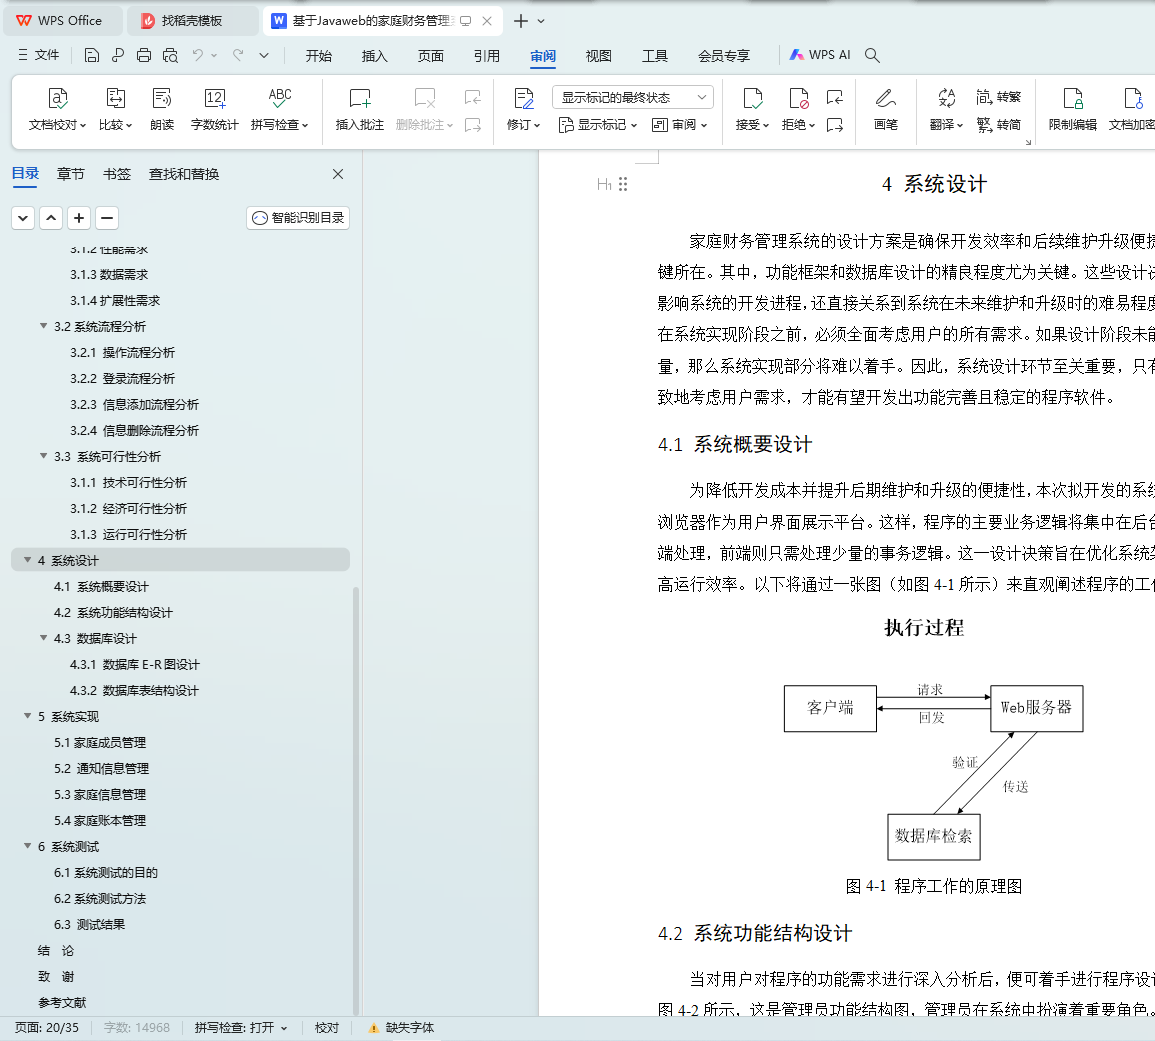Click the collapse-all down arrow in outline
The height and width of the screenshot is (1041, 1155).
[23, 218]
